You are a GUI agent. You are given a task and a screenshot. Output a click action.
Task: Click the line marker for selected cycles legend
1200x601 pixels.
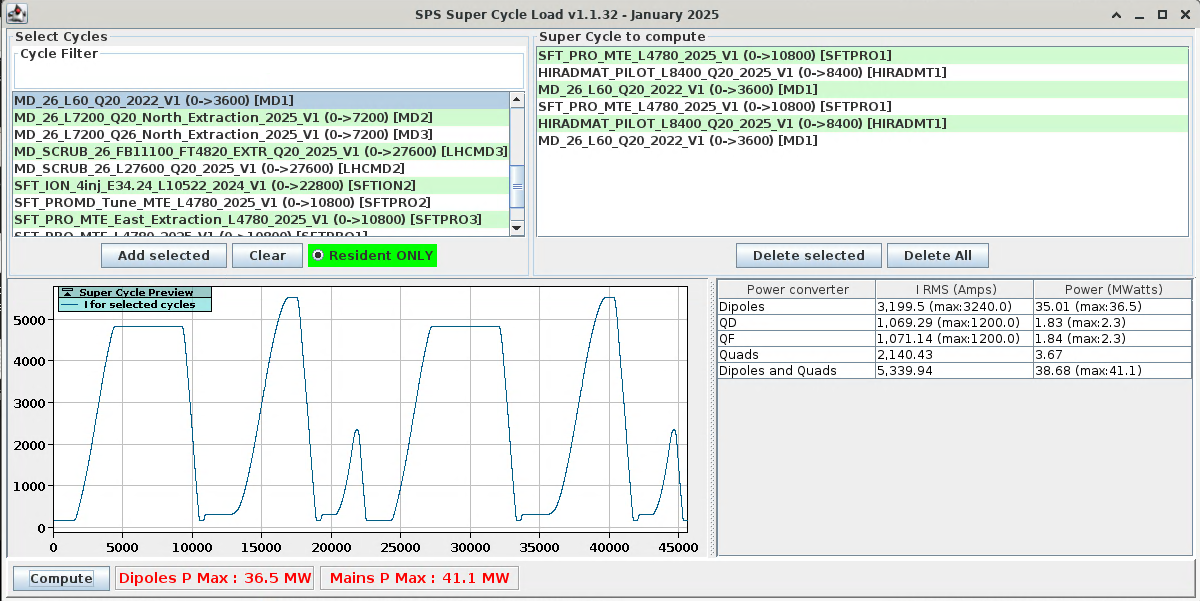click(68, 304)
